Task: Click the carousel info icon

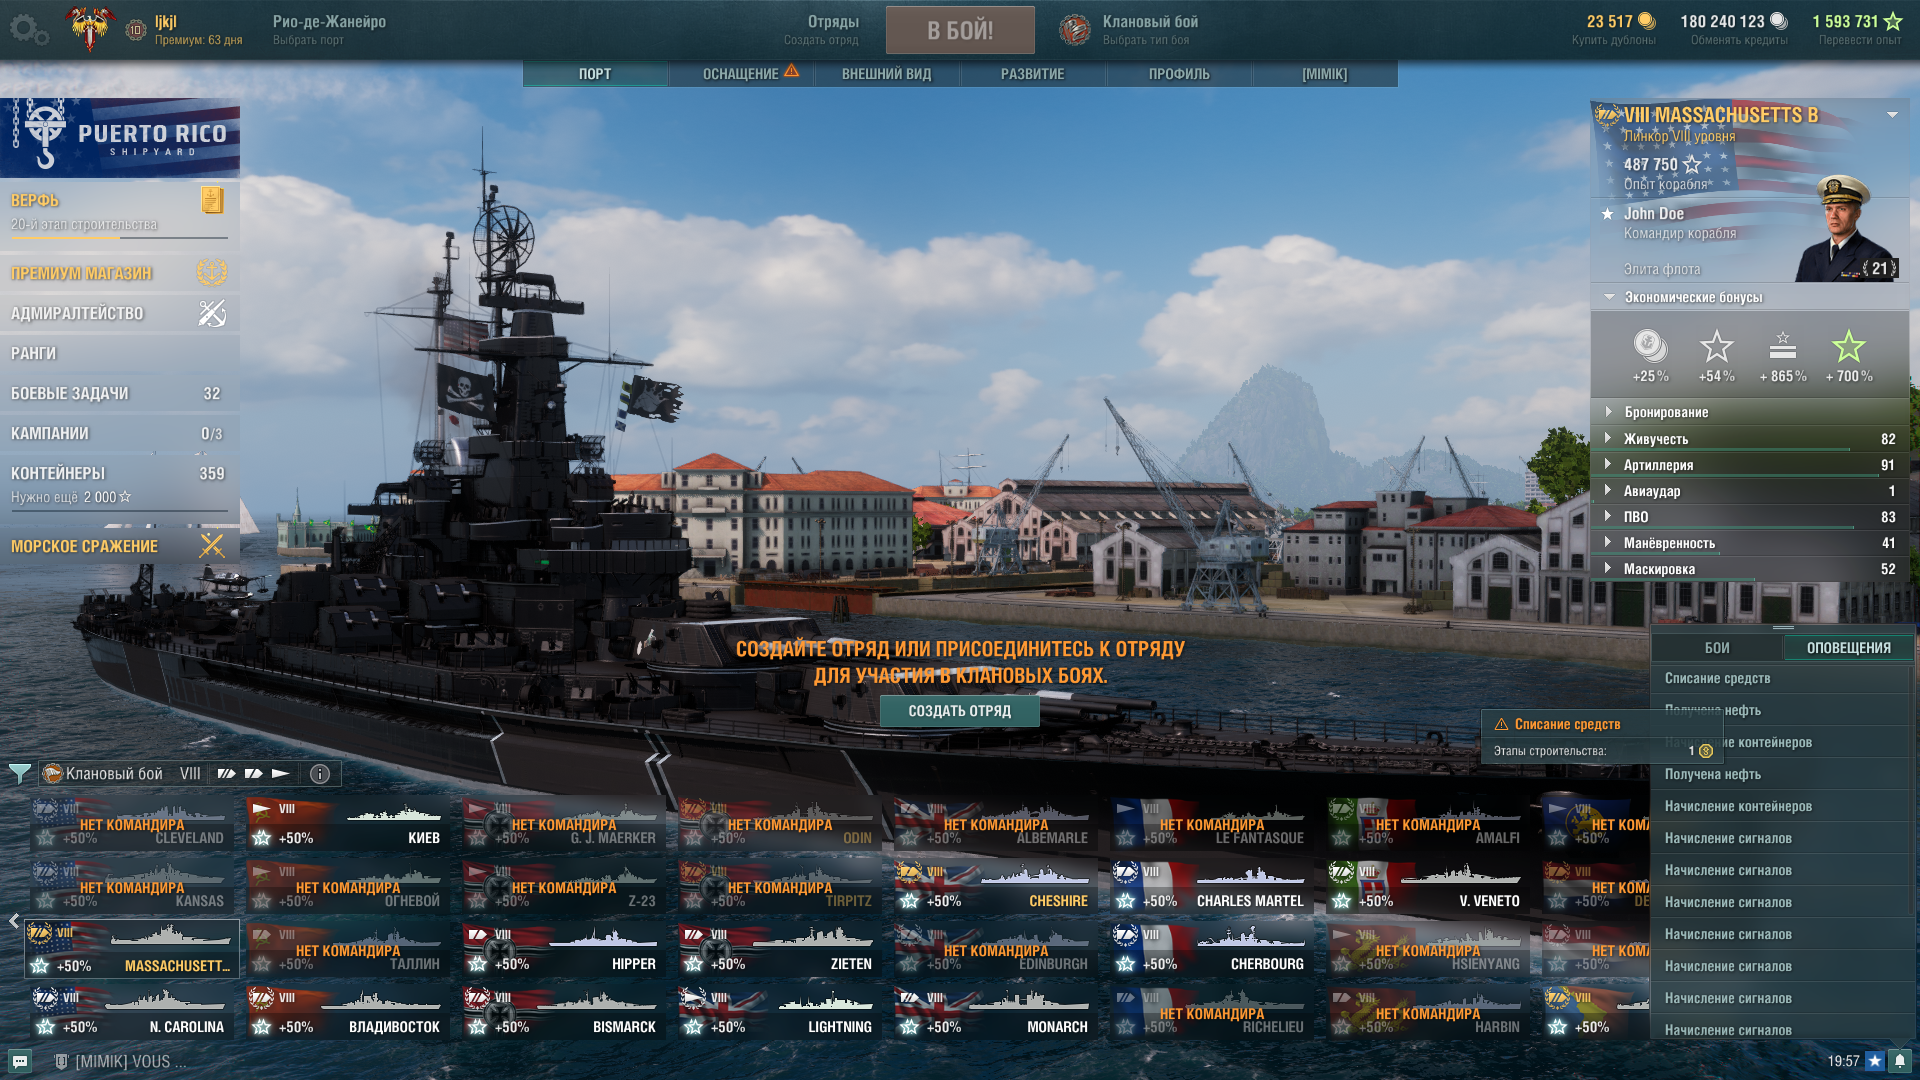Action: pos(320,773)
